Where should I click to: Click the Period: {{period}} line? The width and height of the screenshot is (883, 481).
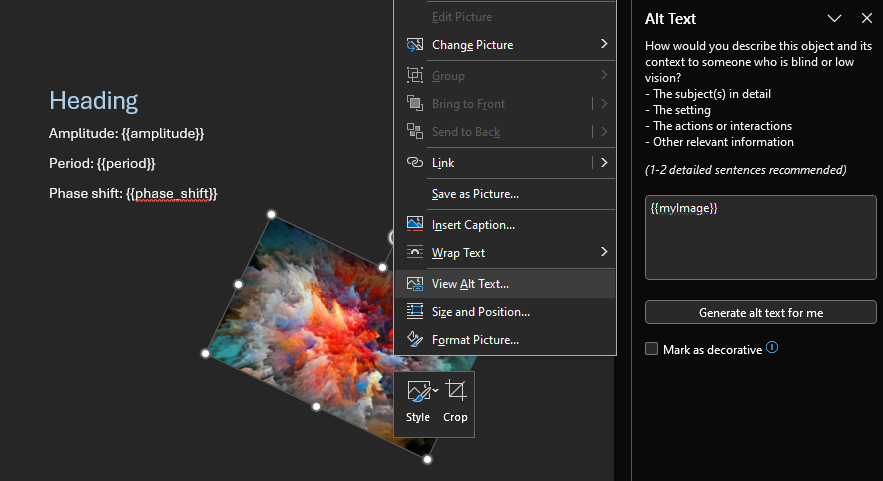pyautogui.click(x=102, y=163)
